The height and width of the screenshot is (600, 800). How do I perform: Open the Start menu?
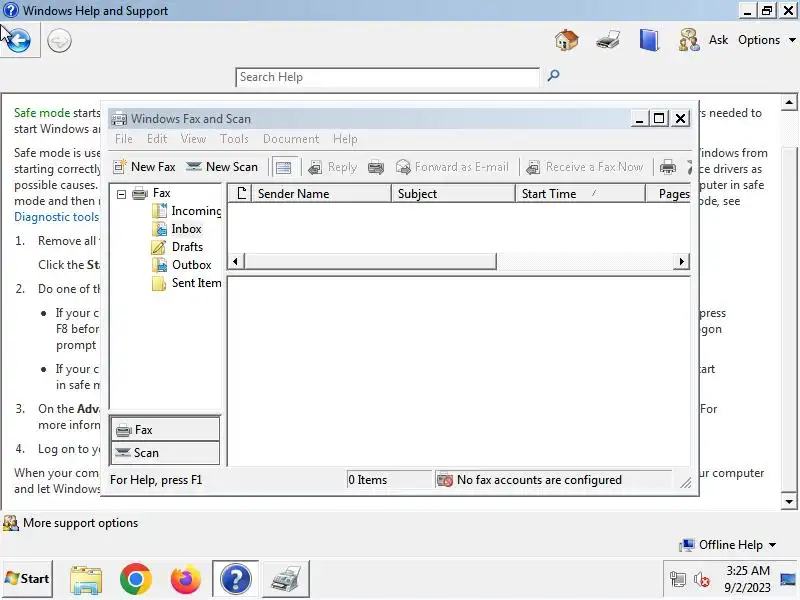[27, 579]
